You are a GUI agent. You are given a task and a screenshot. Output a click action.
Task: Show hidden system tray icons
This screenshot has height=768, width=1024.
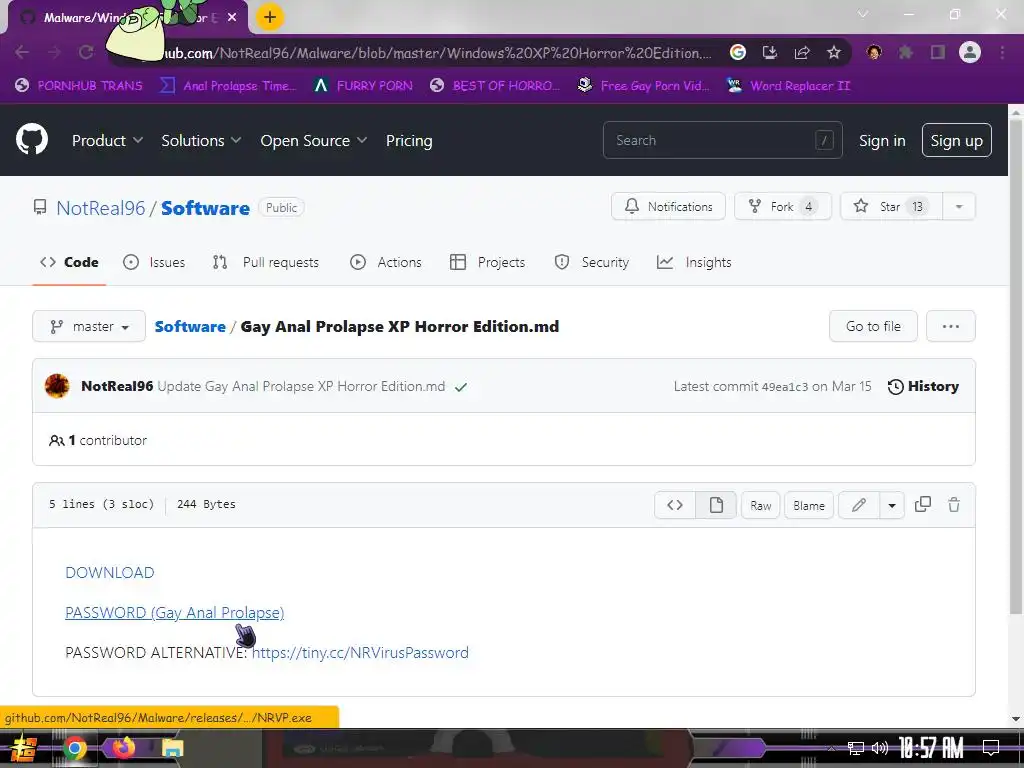(x=831, y=748)
